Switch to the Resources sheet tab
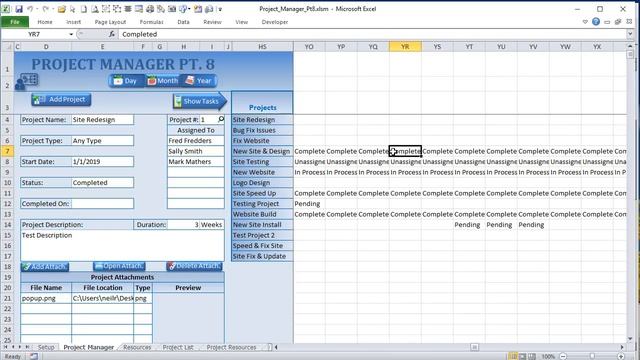Image resolution: width=640 pixels, height=360 pixels. (x=137, y=347)
